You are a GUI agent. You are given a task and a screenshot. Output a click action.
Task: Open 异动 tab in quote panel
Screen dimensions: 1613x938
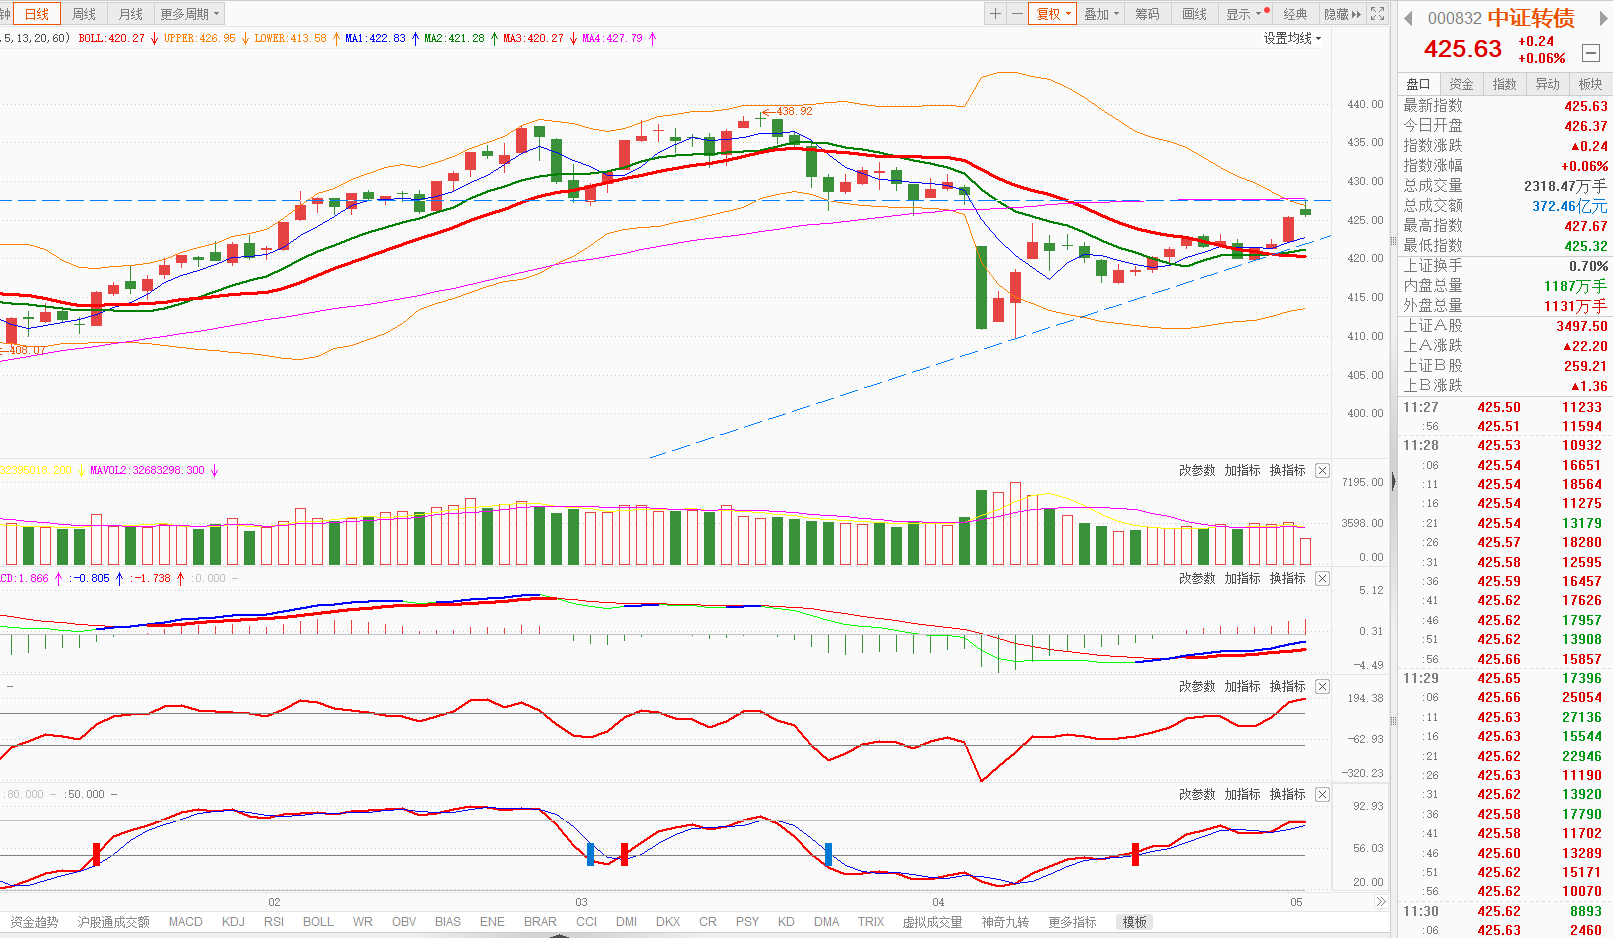tap(1547, 84)
